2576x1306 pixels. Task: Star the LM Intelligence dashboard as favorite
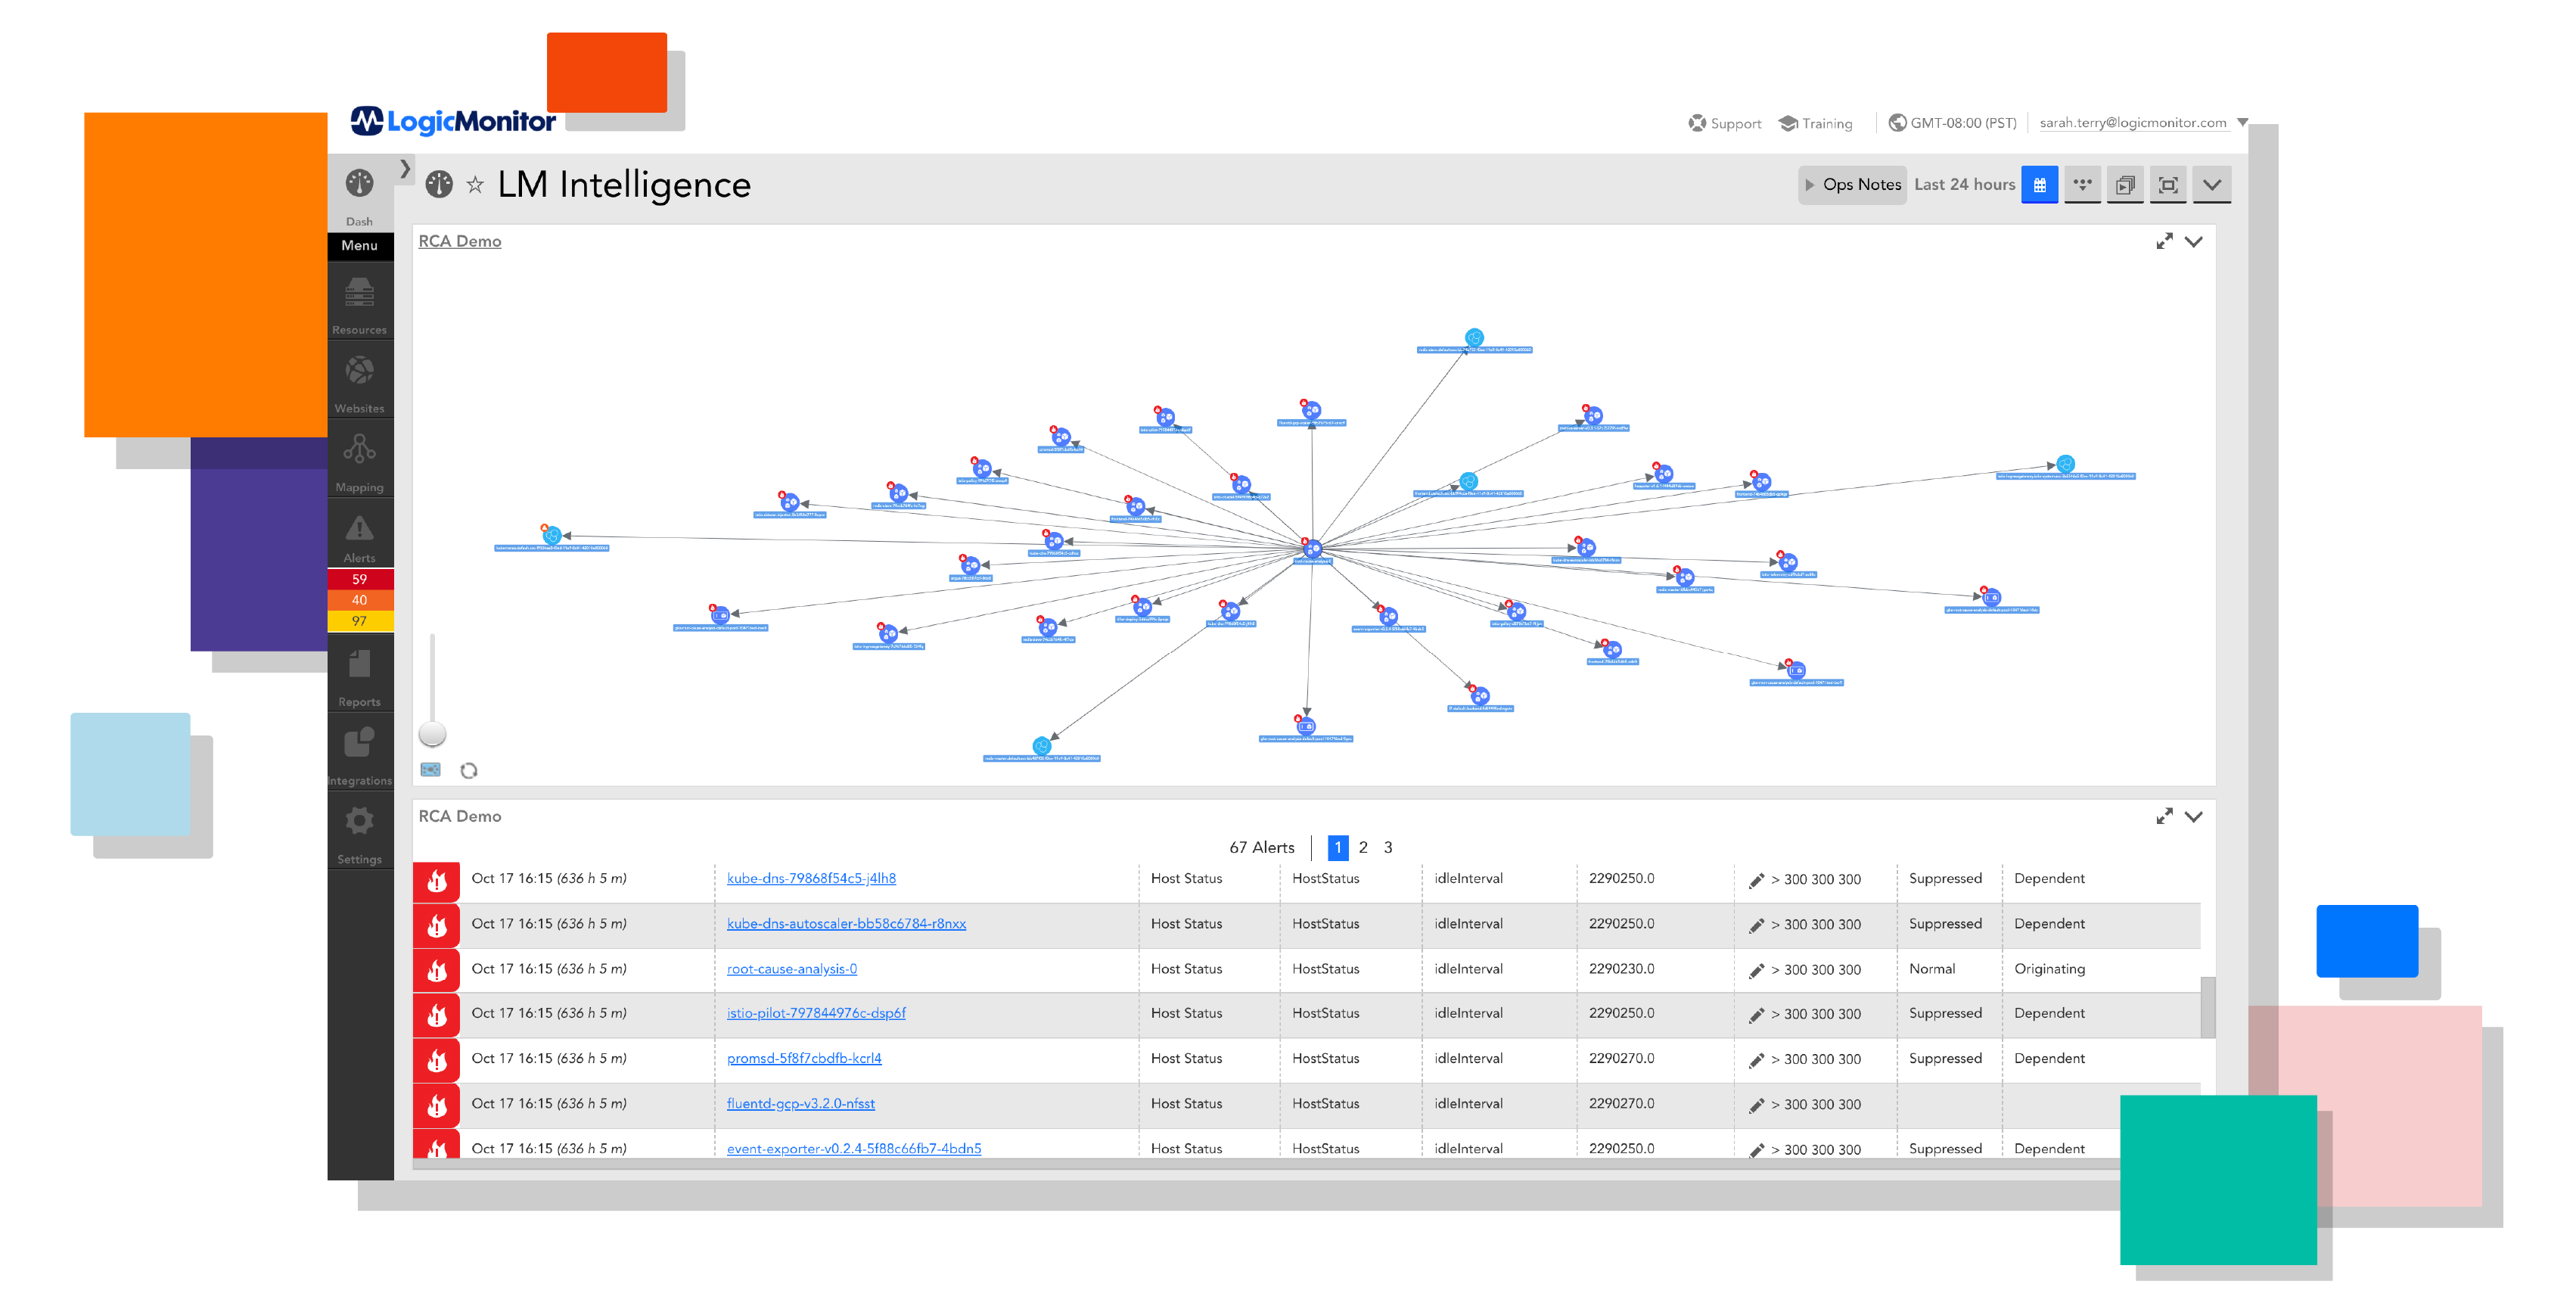pyautogui.click(x=475, y=185)
